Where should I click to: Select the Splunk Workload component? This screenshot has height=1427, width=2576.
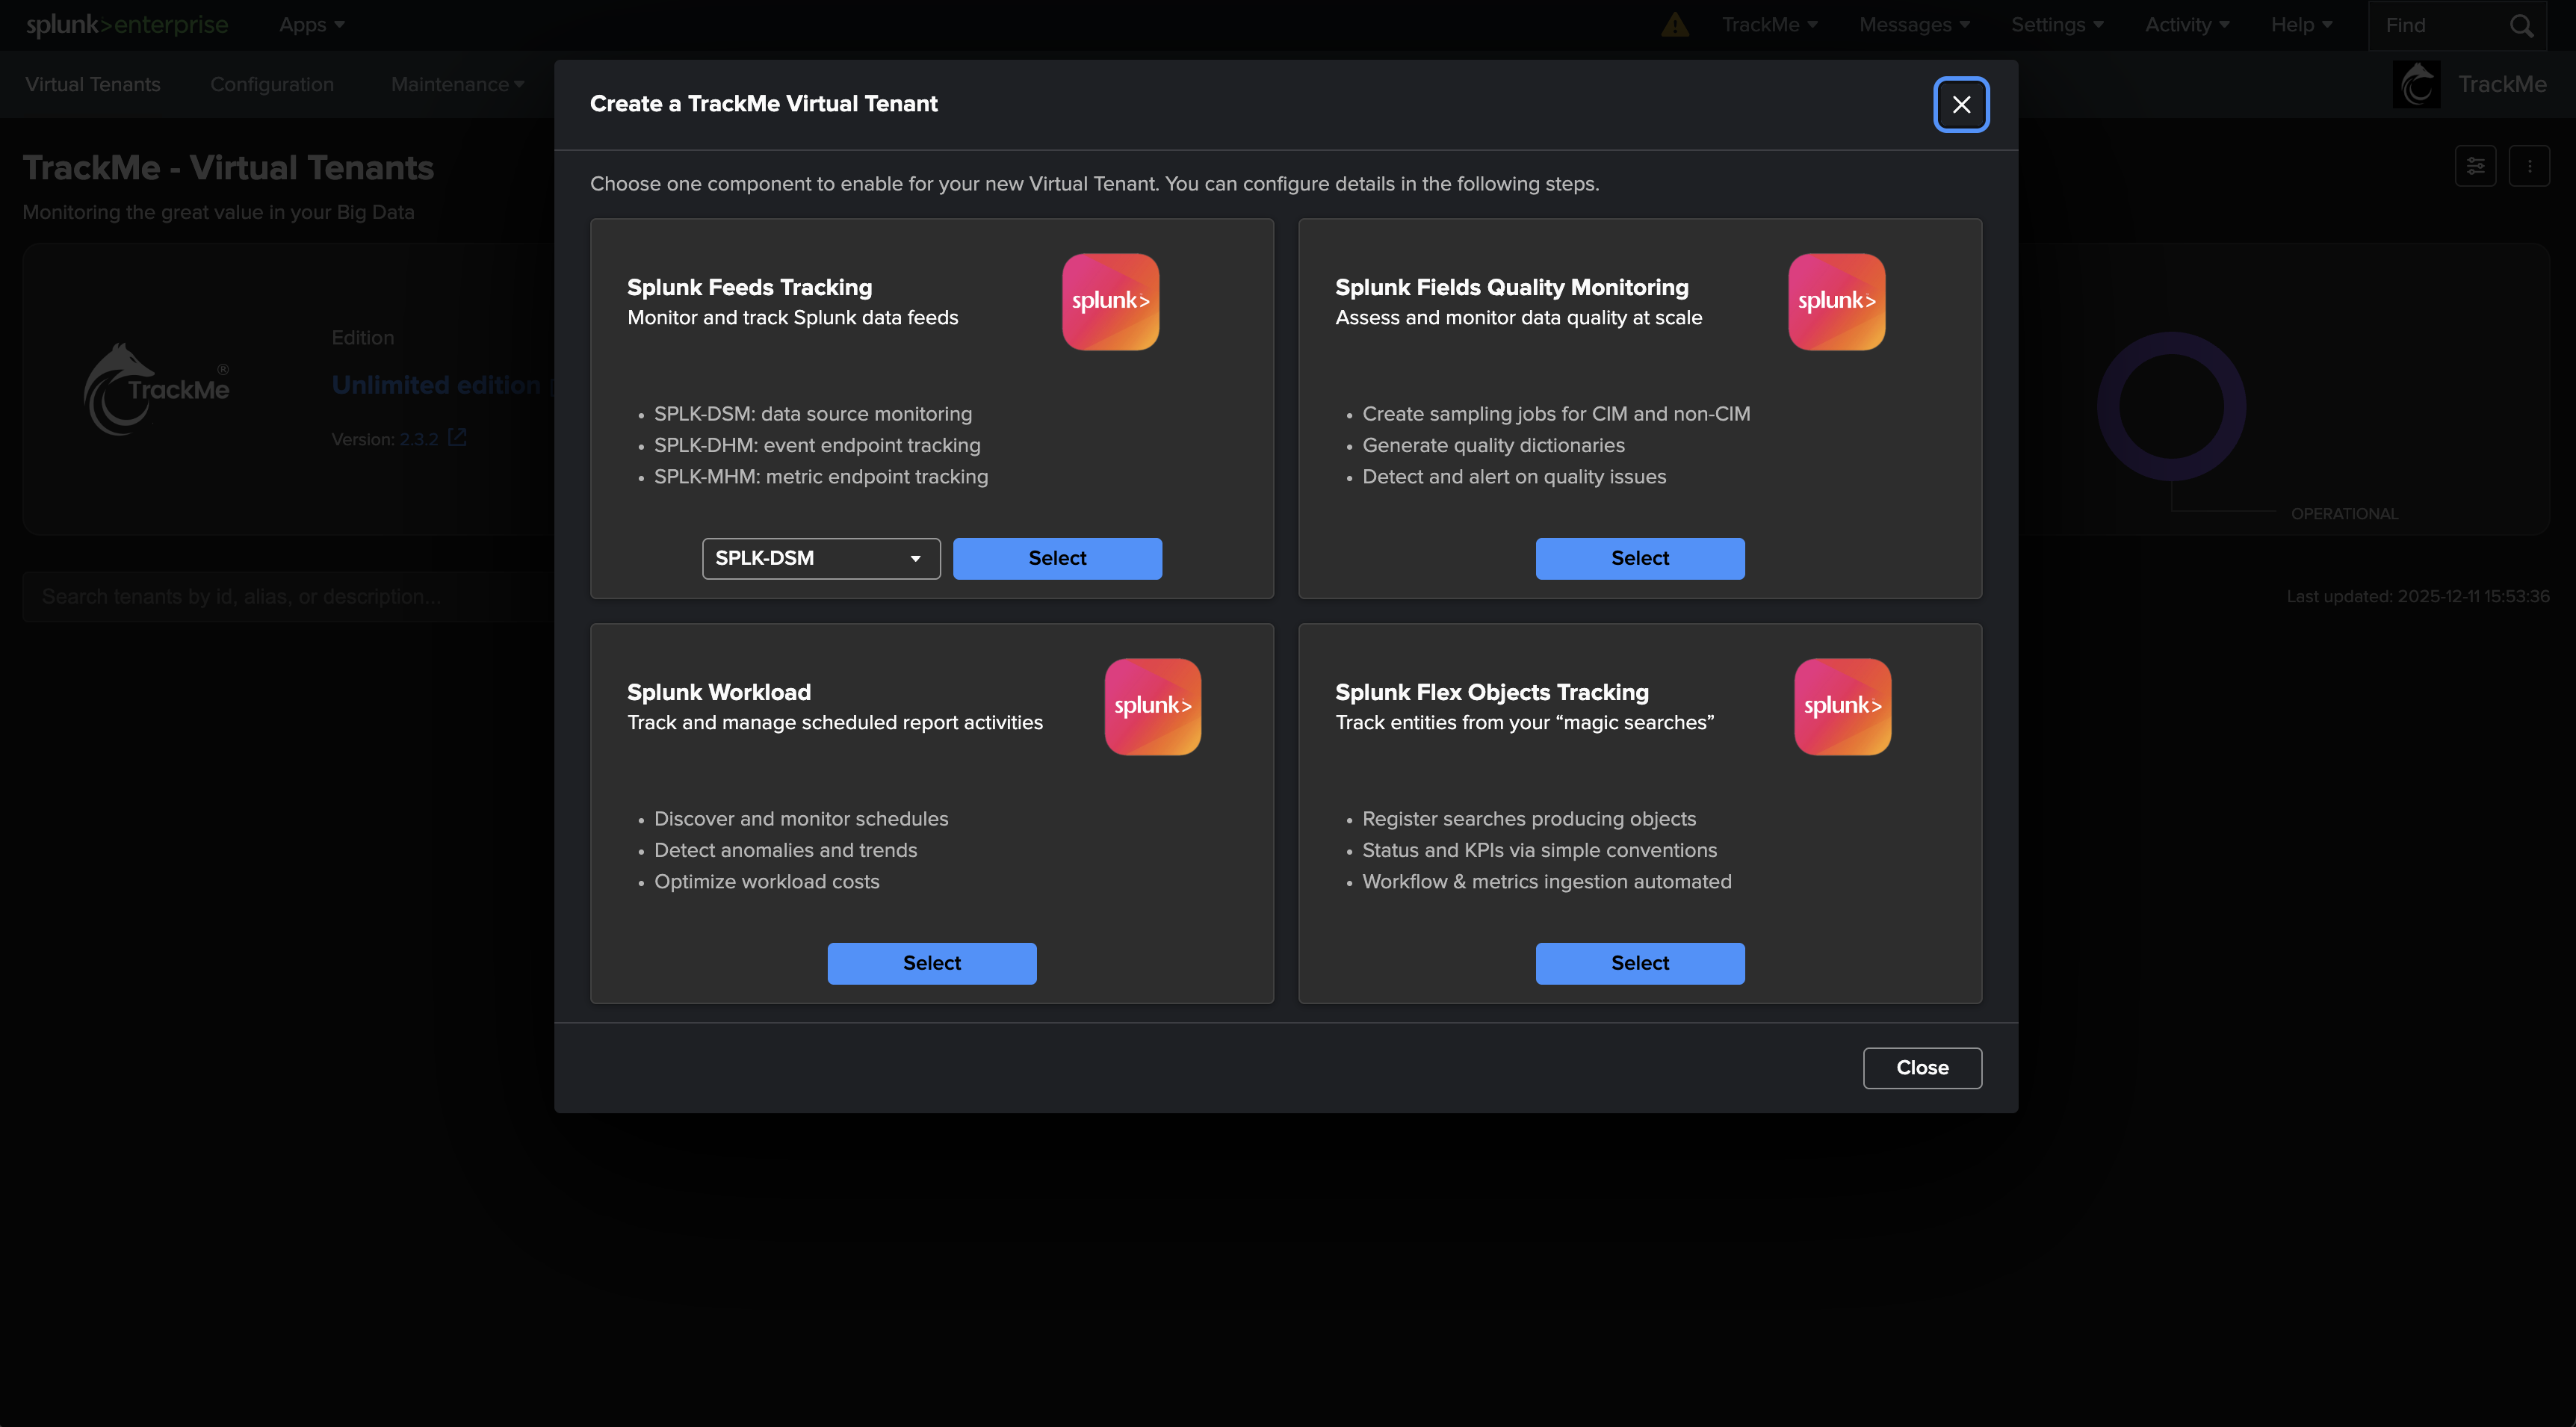(931, 963)
